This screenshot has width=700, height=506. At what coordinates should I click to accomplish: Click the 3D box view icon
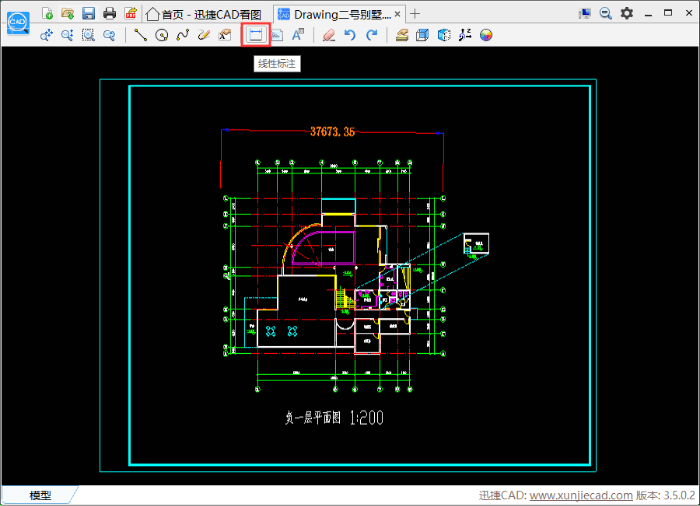click(x=422, y=35)
